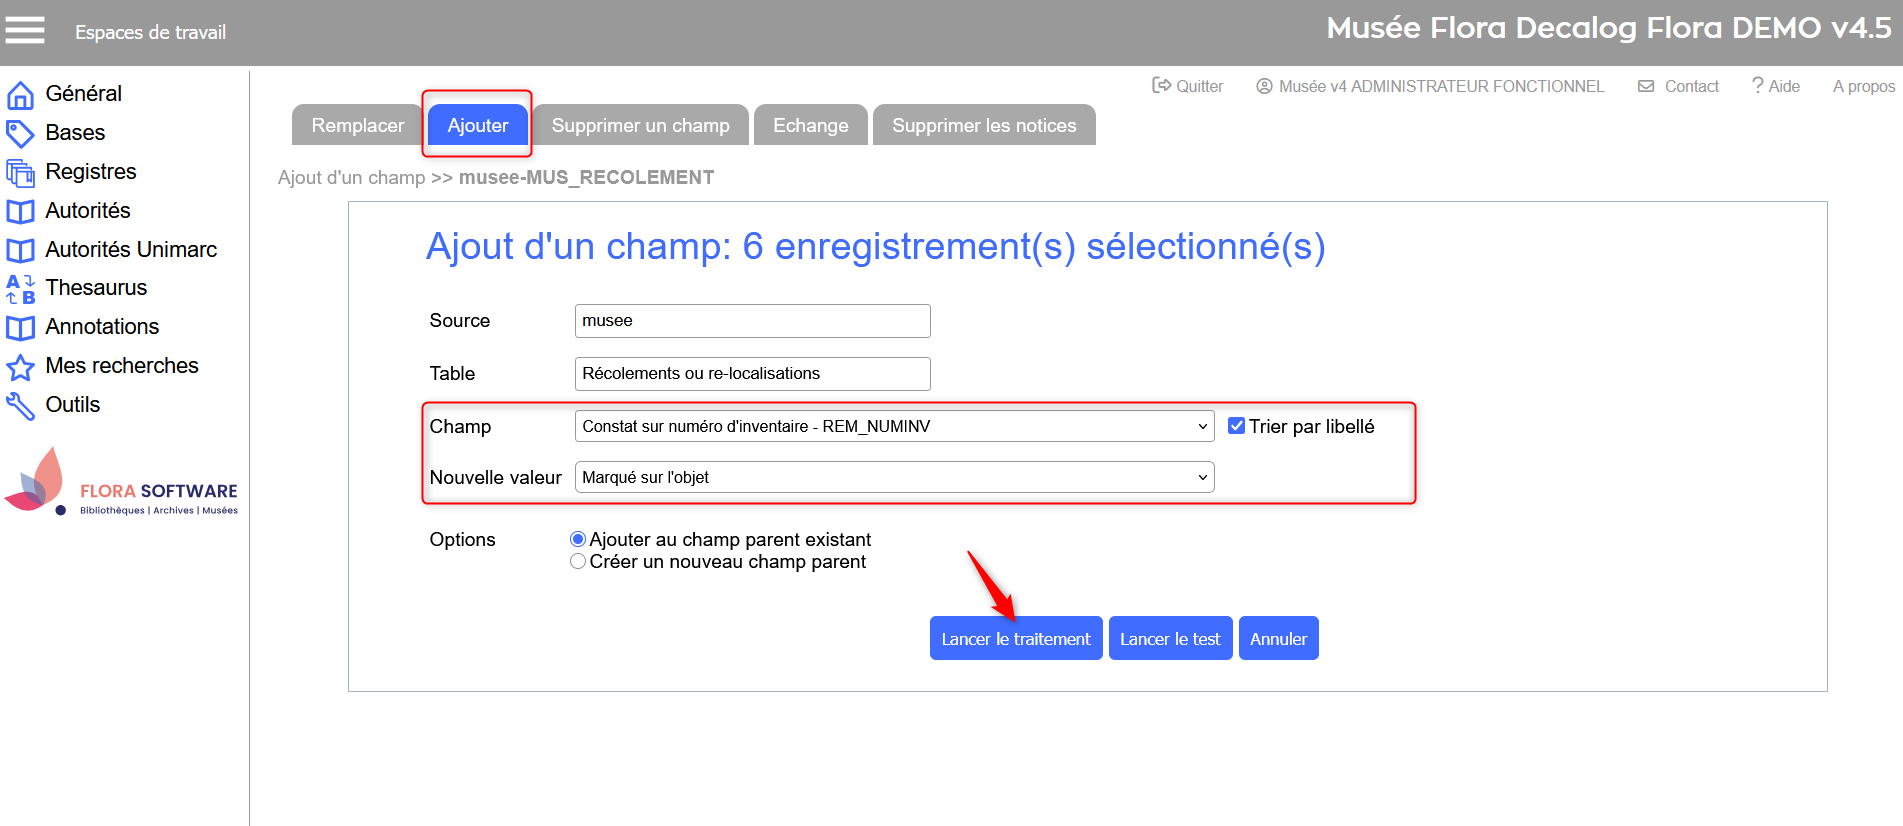Click the Outils wrench icon
Viewport: 1903px width, 826px height.
tap(20, 406)
